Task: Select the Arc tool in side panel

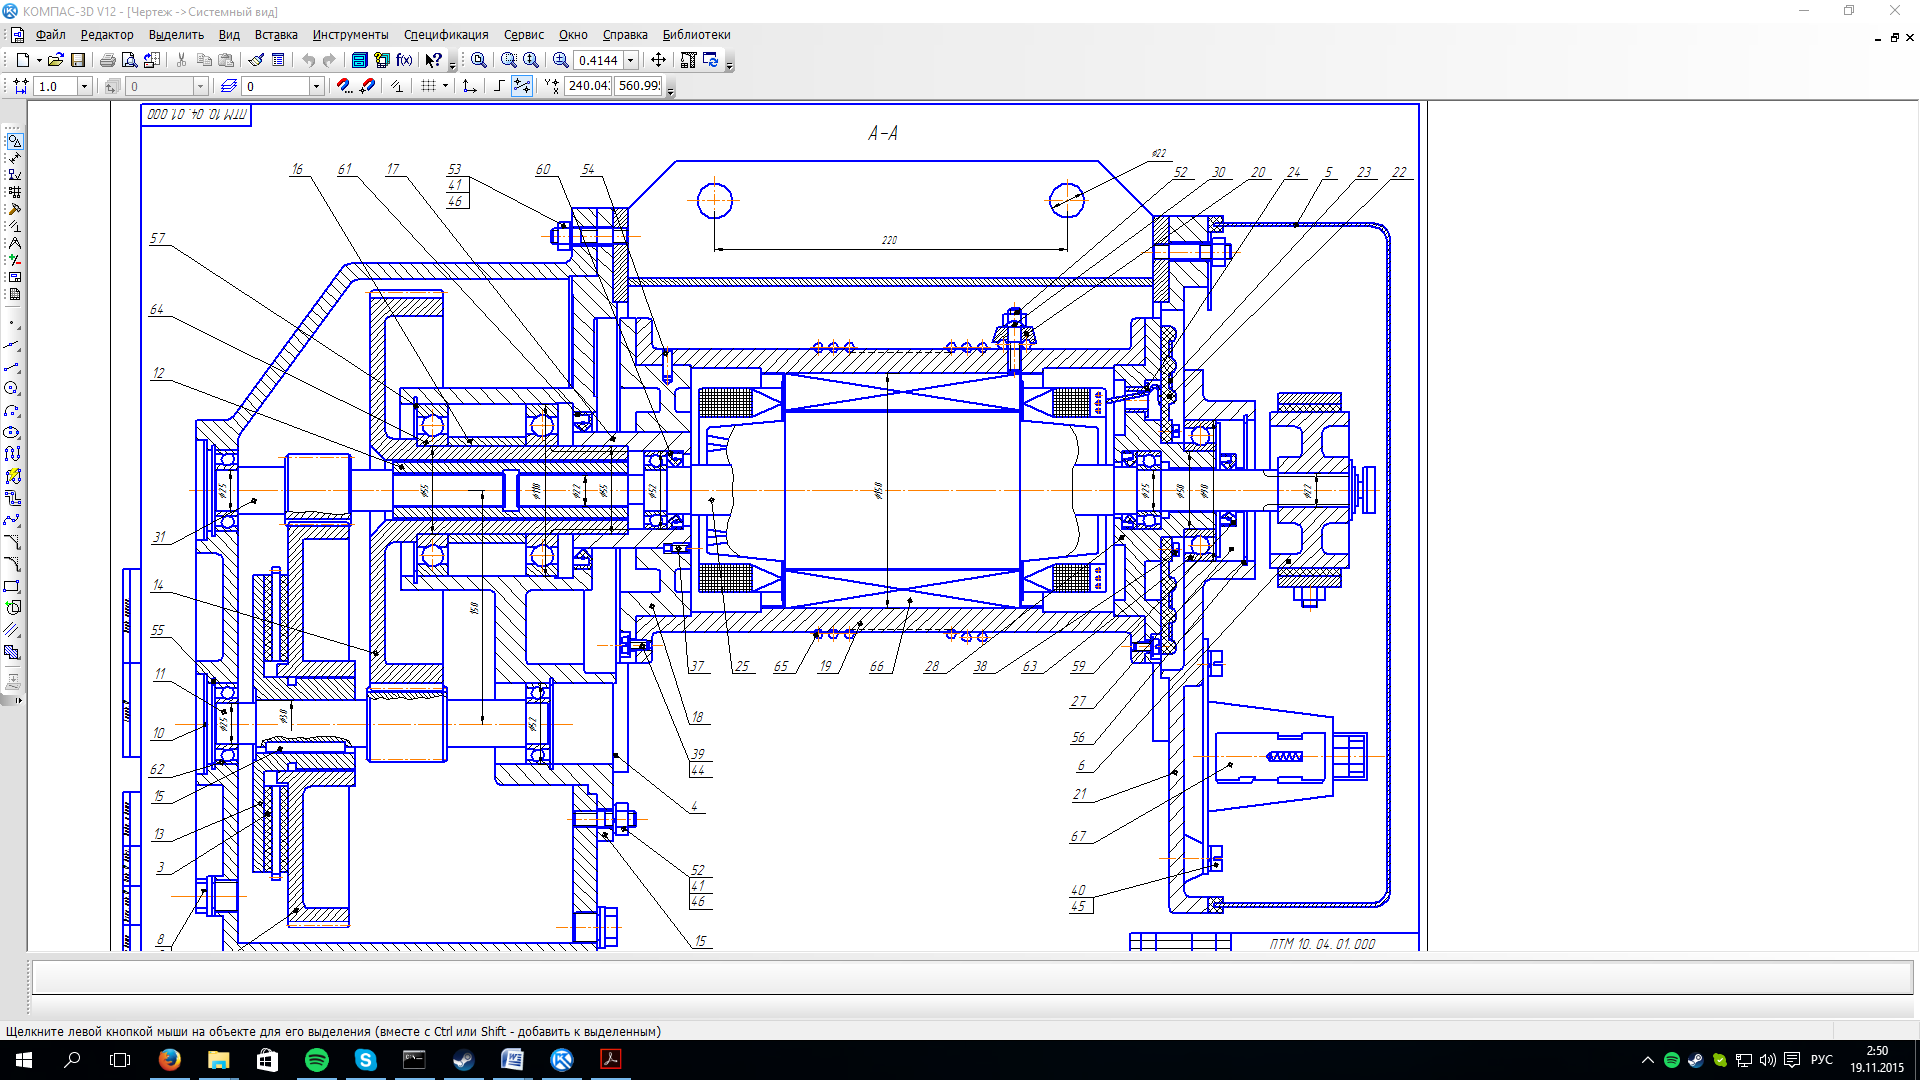Action: pyautogui.click(x=13, y=411)
